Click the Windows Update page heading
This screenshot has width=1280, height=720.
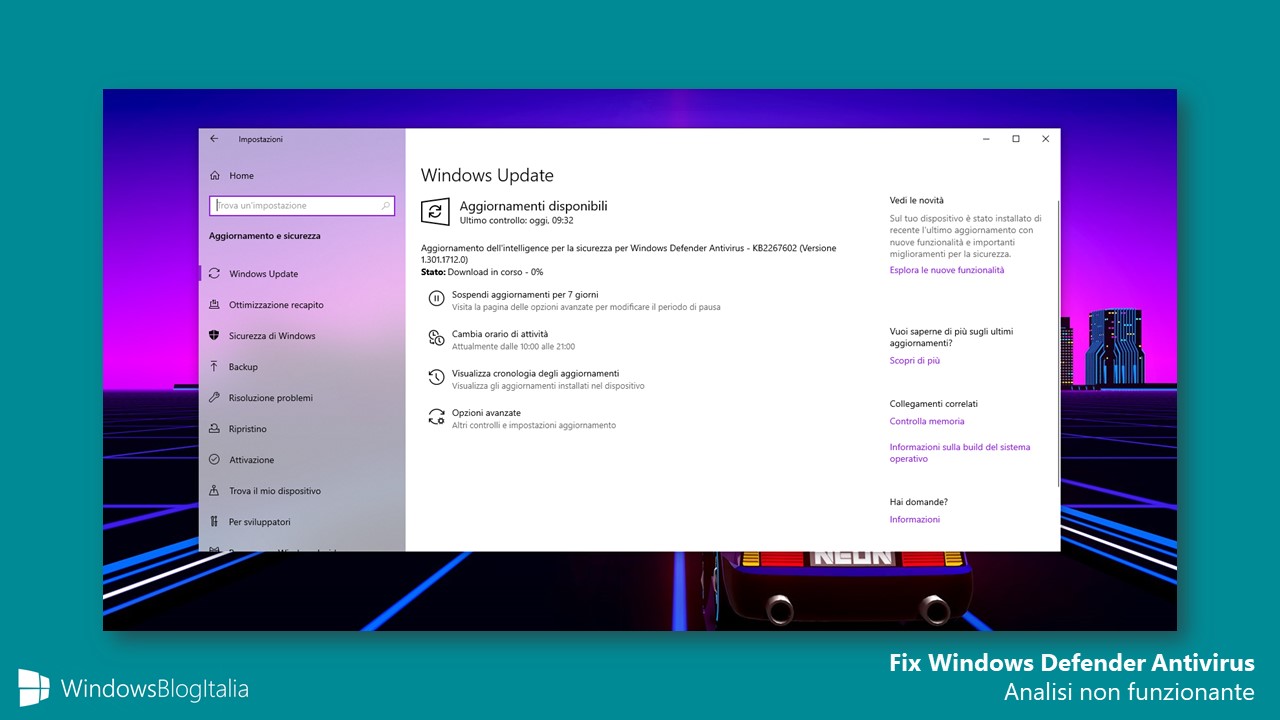click(x=487, y=175)
